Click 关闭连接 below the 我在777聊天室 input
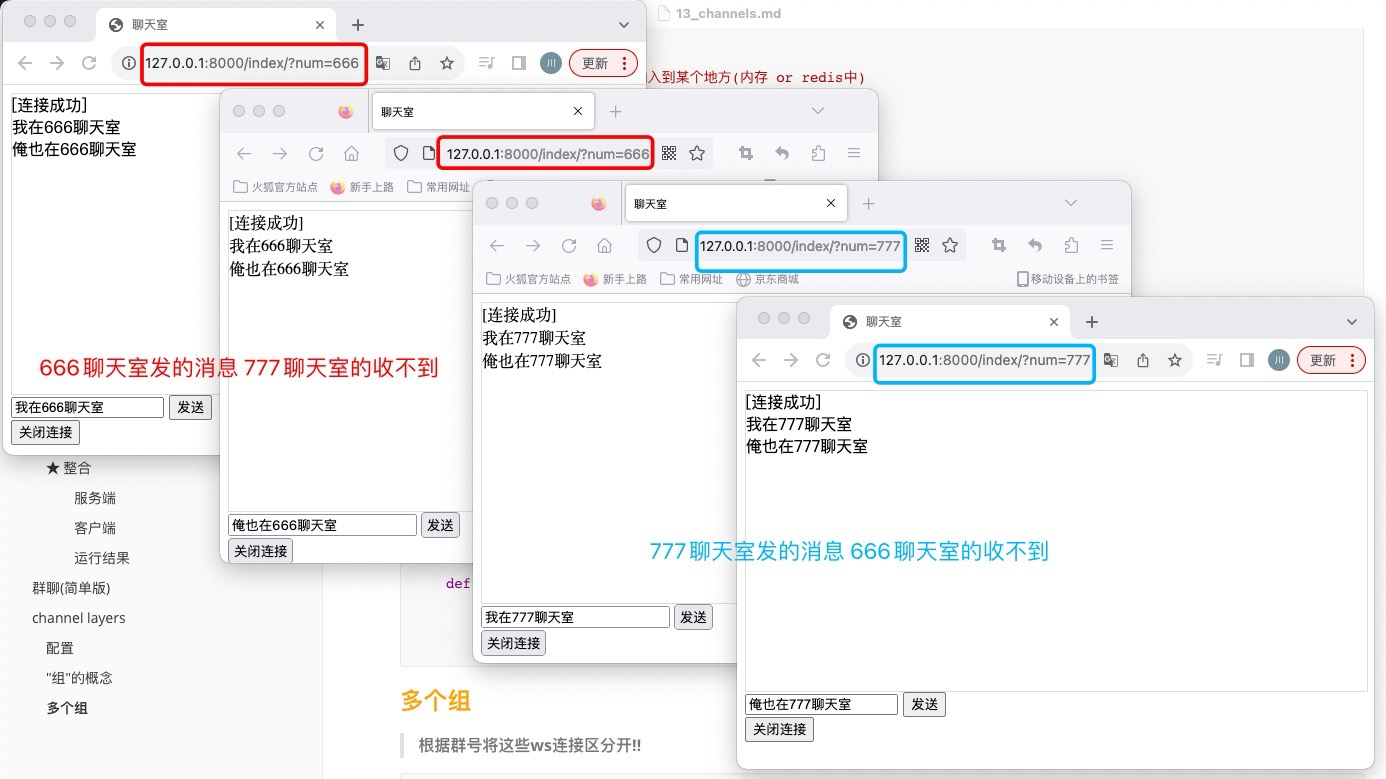This screenshot has width=1386, height=779. [513, 643]
